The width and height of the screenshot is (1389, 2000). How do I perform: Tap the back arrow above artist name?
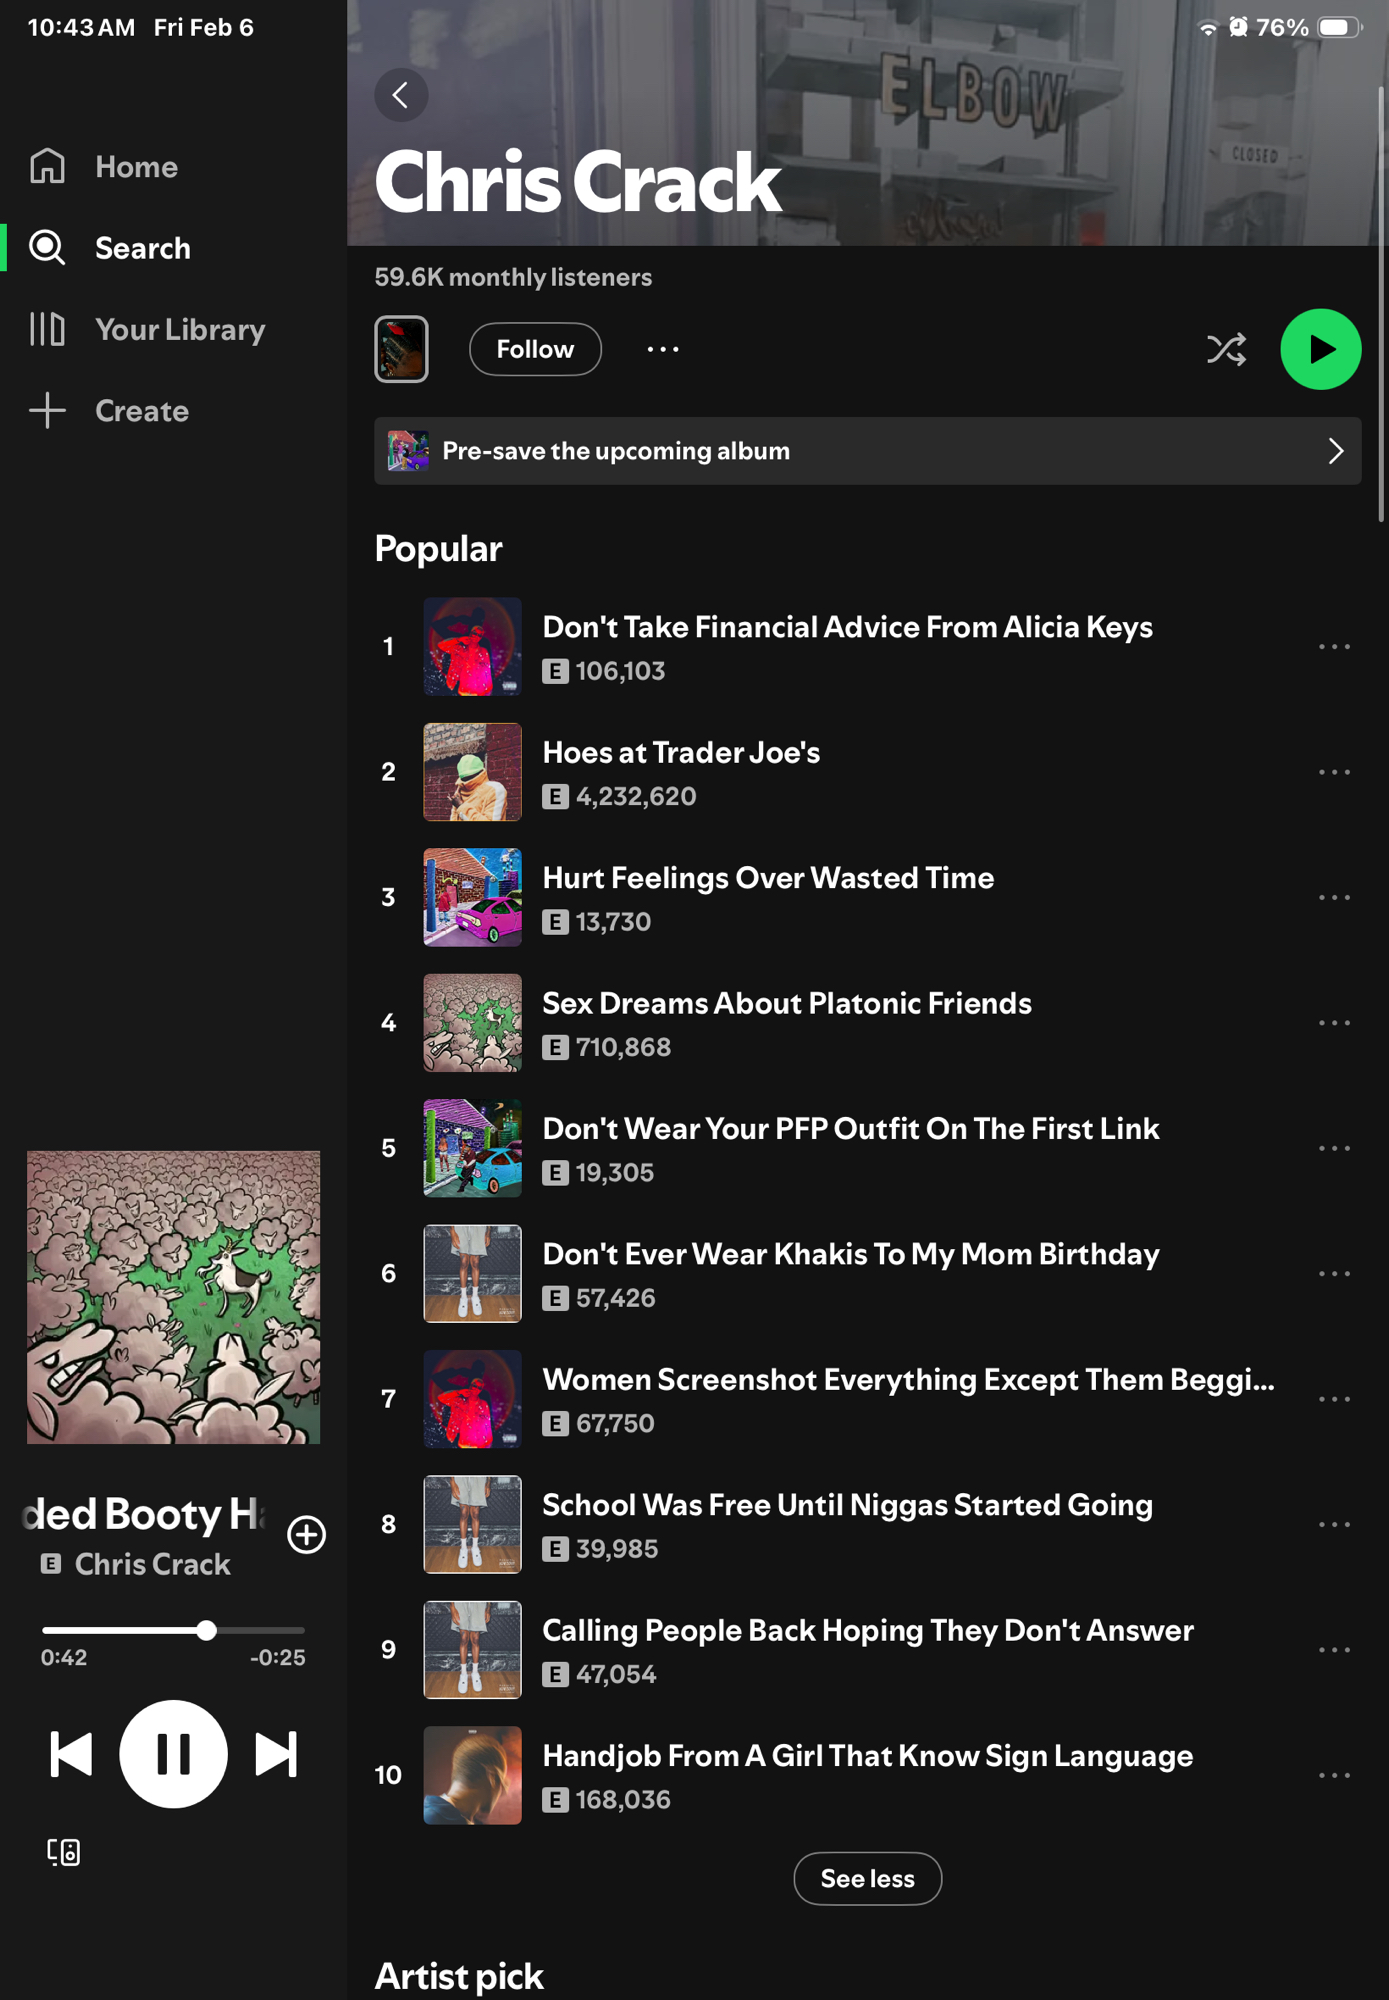(x=401, y=95)
